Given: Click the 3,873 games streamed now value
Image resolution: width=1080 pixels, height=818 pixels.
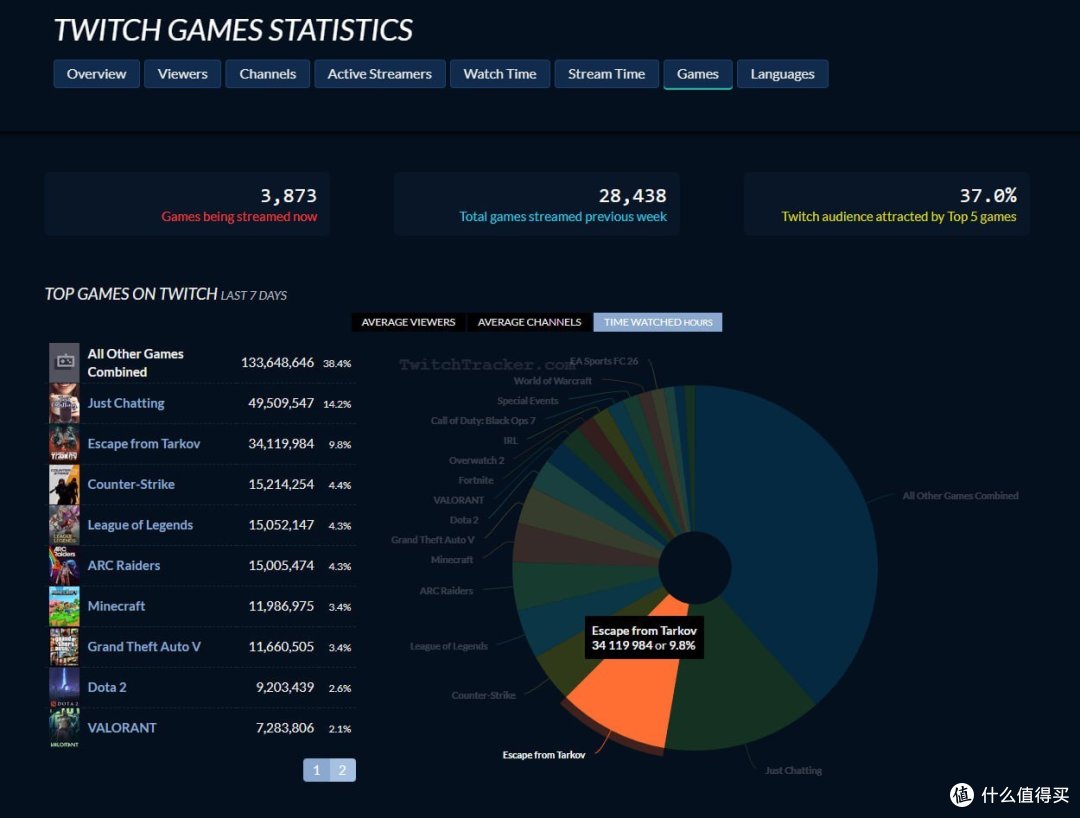Looking at the screenshot, I should click(289, 196).
